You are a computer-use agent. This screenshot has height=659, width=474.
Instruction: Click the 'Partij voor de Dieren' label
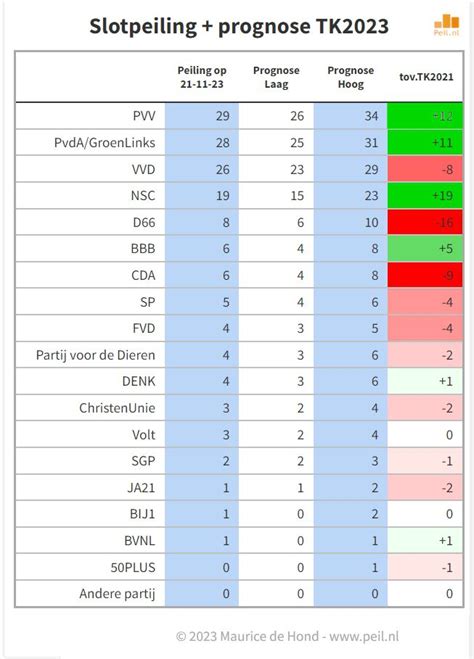pyautogui.click(x=95, y=355)
